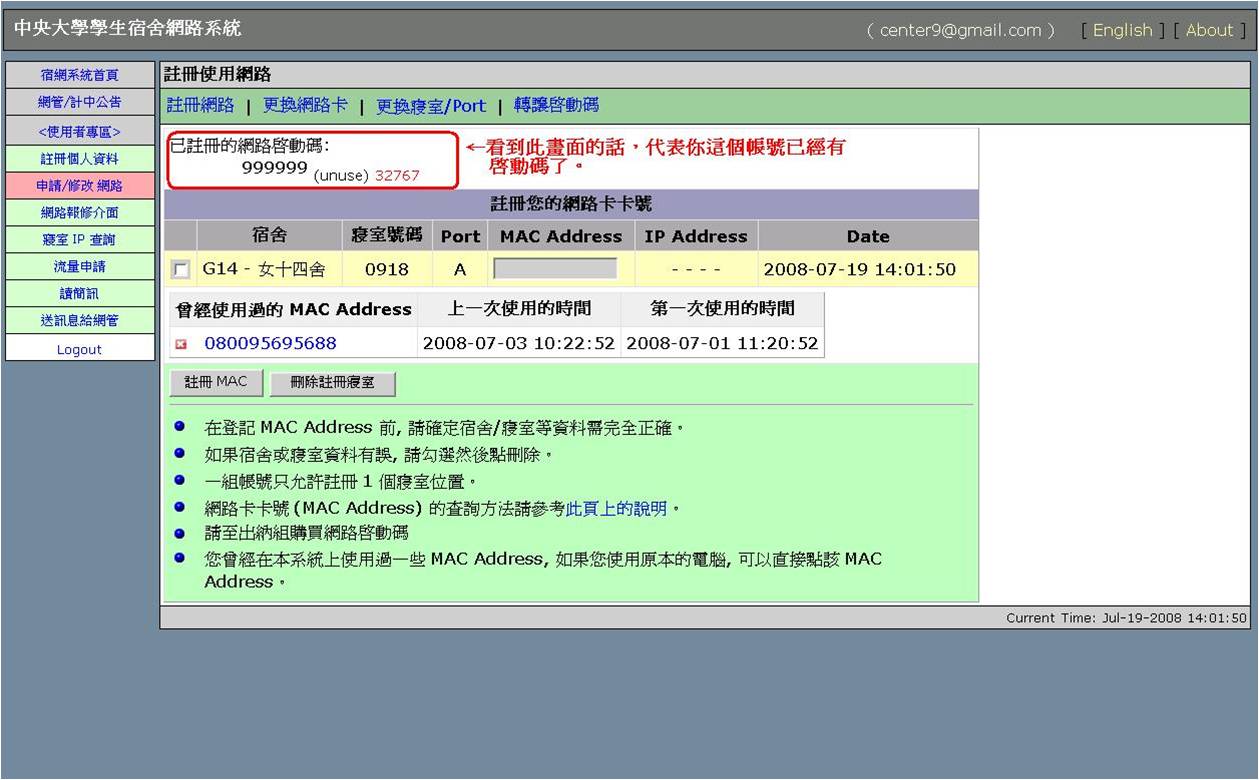This screenshot has width=1259, height=780.
Task: Click the MAC Address input field
Action: 555,269
